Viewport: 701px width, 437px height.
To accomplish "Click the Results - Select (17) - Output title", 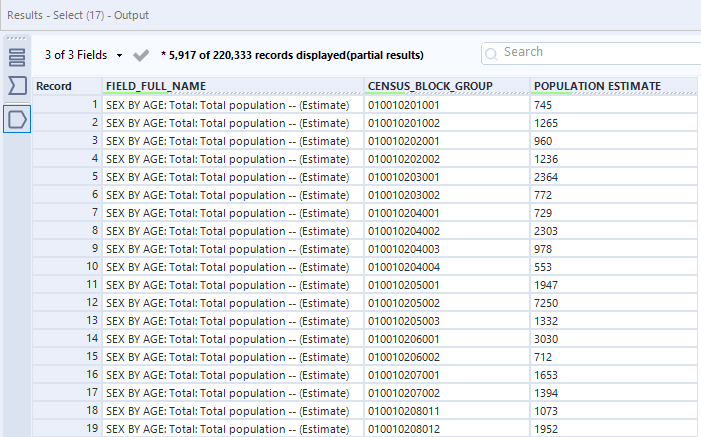I will click(78, 15).
